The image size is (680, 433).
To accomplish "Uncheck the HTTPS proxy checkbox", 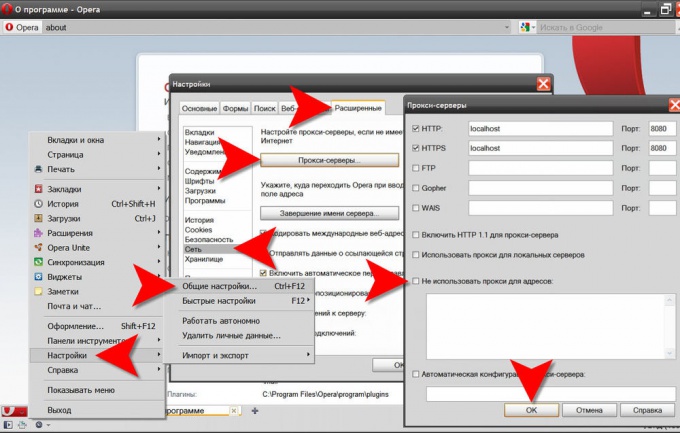I will tap(415, 148).
